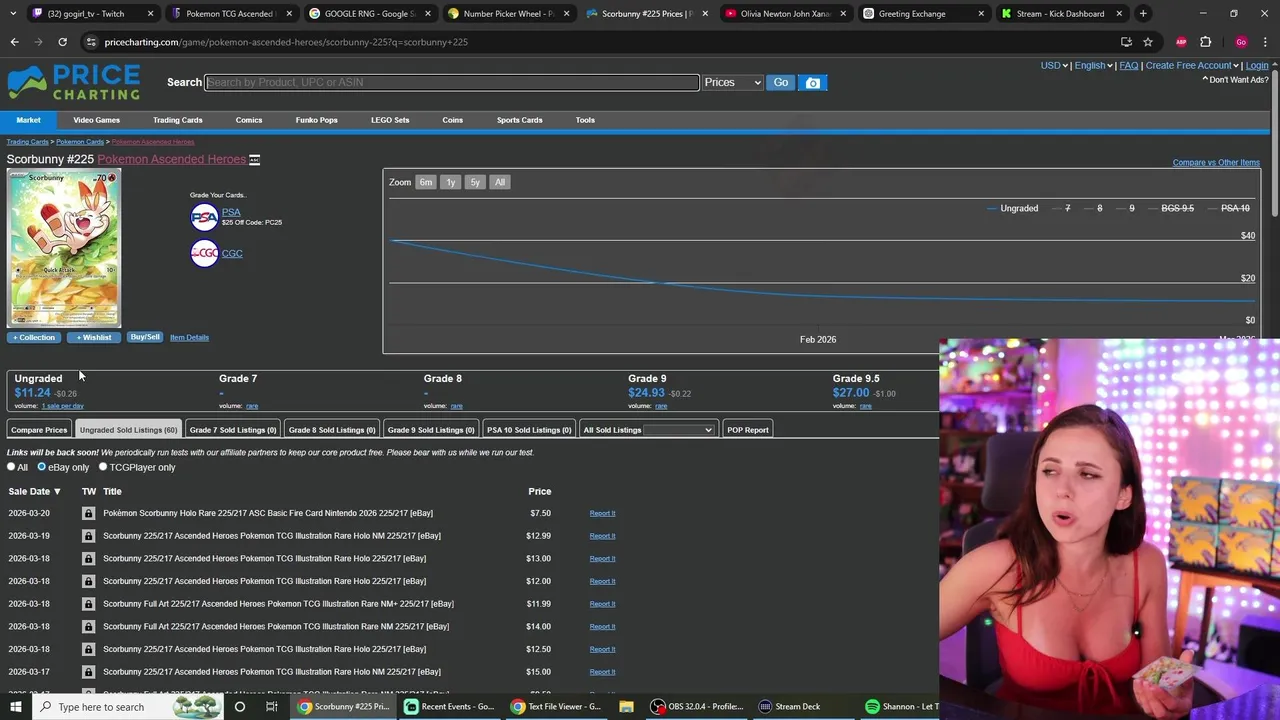Viewport: 1280px width, 720px height.
Task: Select the TCGPlayer only radio button
Action: 103,467
